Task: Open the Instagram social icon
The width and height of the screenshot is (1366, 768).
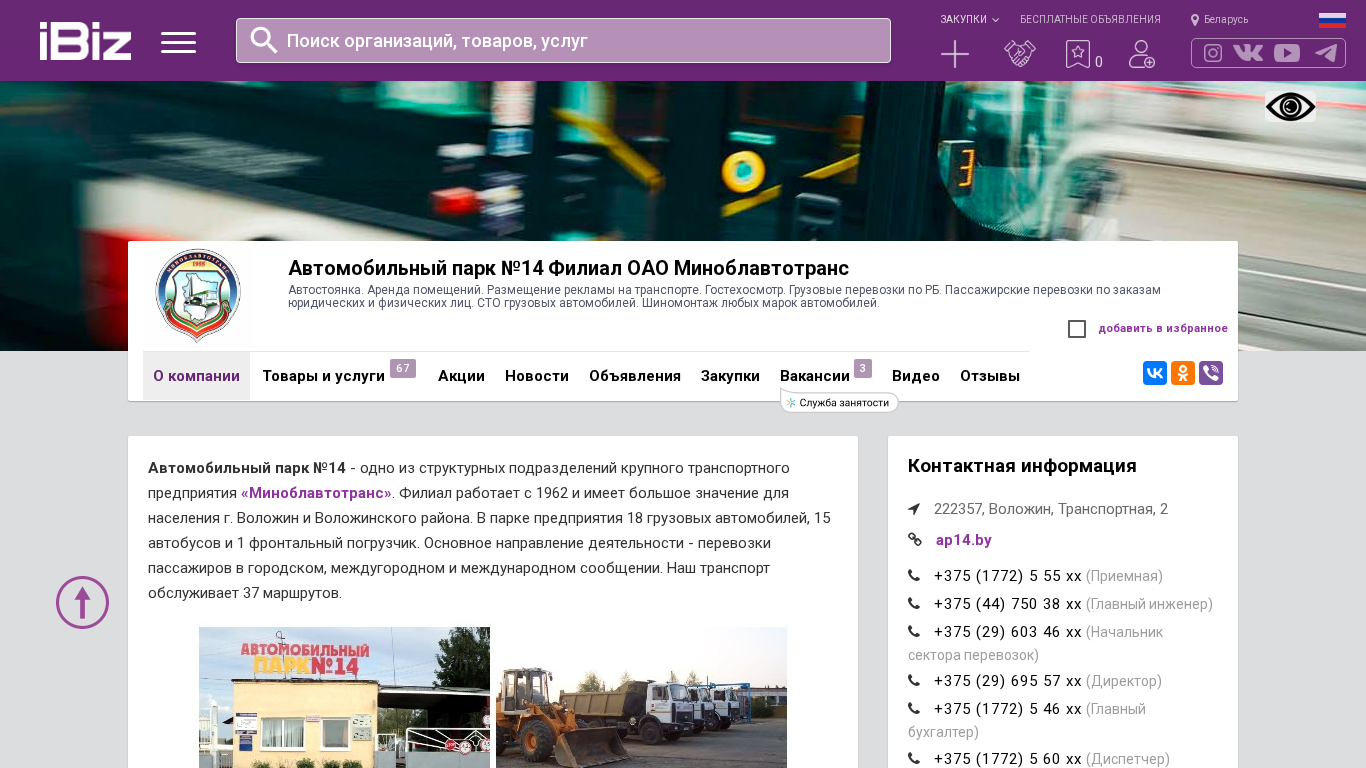Action: [1213, 53]
